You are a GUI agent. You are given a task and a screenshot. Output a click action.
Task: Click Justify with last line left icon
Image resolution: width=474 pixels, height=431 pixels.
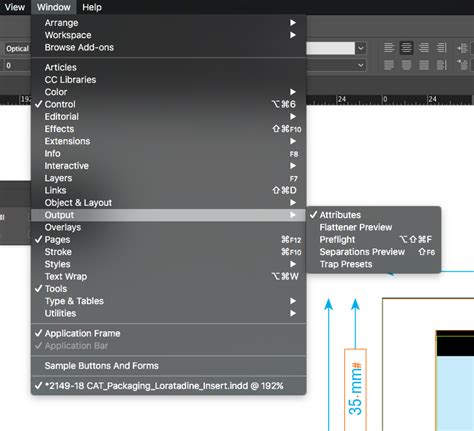coord(389,65)
